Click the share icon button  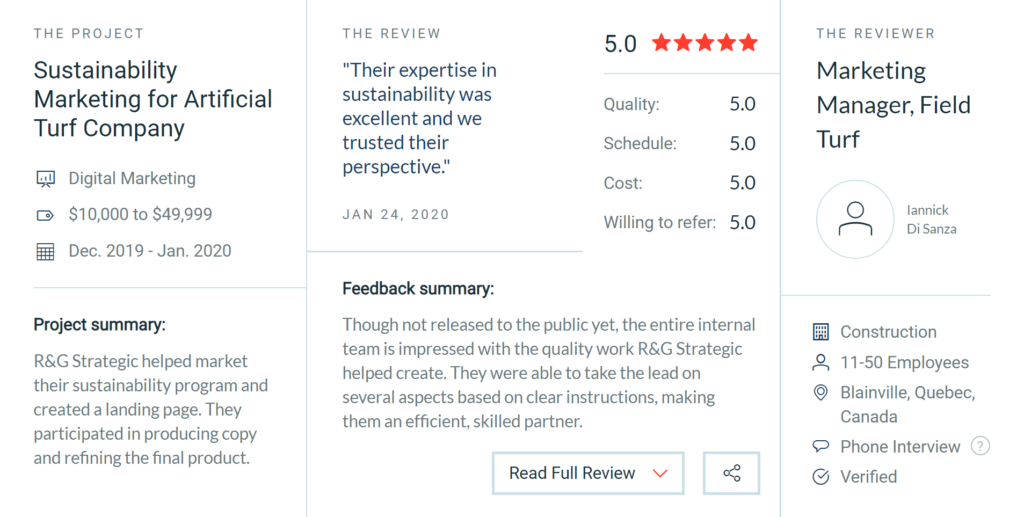731,473
